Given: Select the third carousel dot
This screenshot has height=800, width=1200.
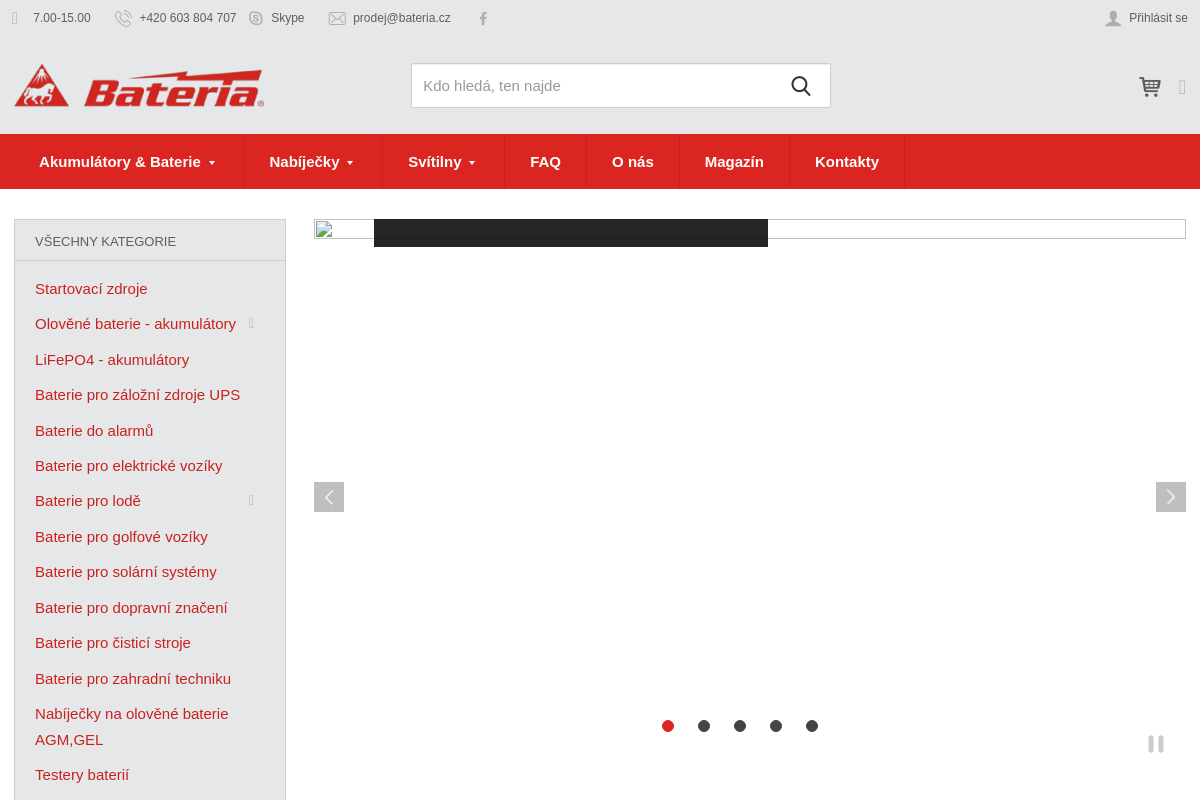Looking at the screenshot, I should pos(740,726).
